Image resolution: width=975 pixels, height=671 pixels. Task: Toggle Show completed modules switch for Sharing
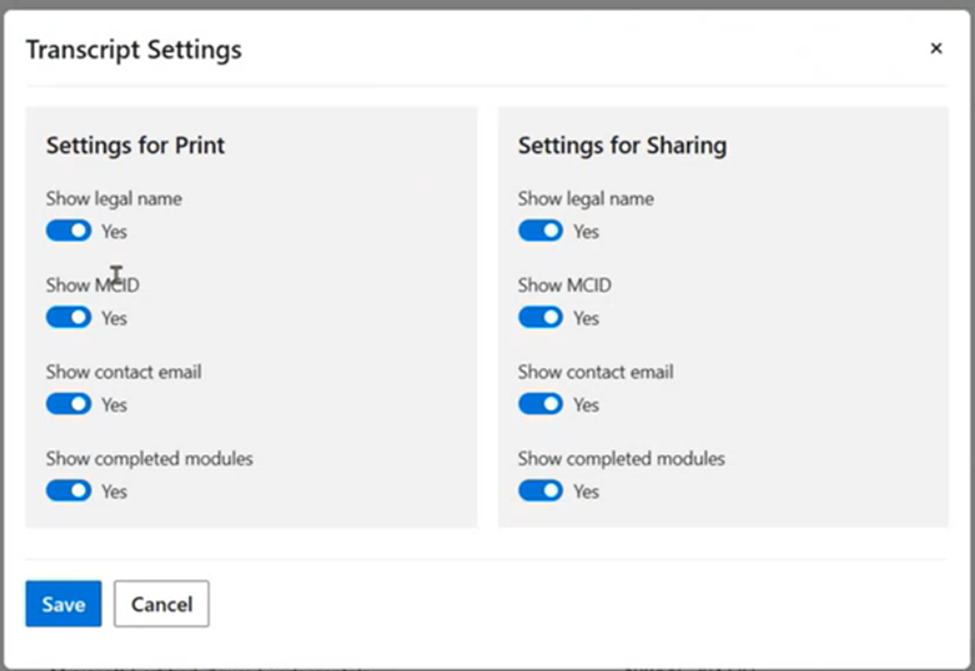pyautogui.click(x=540, y=491)
